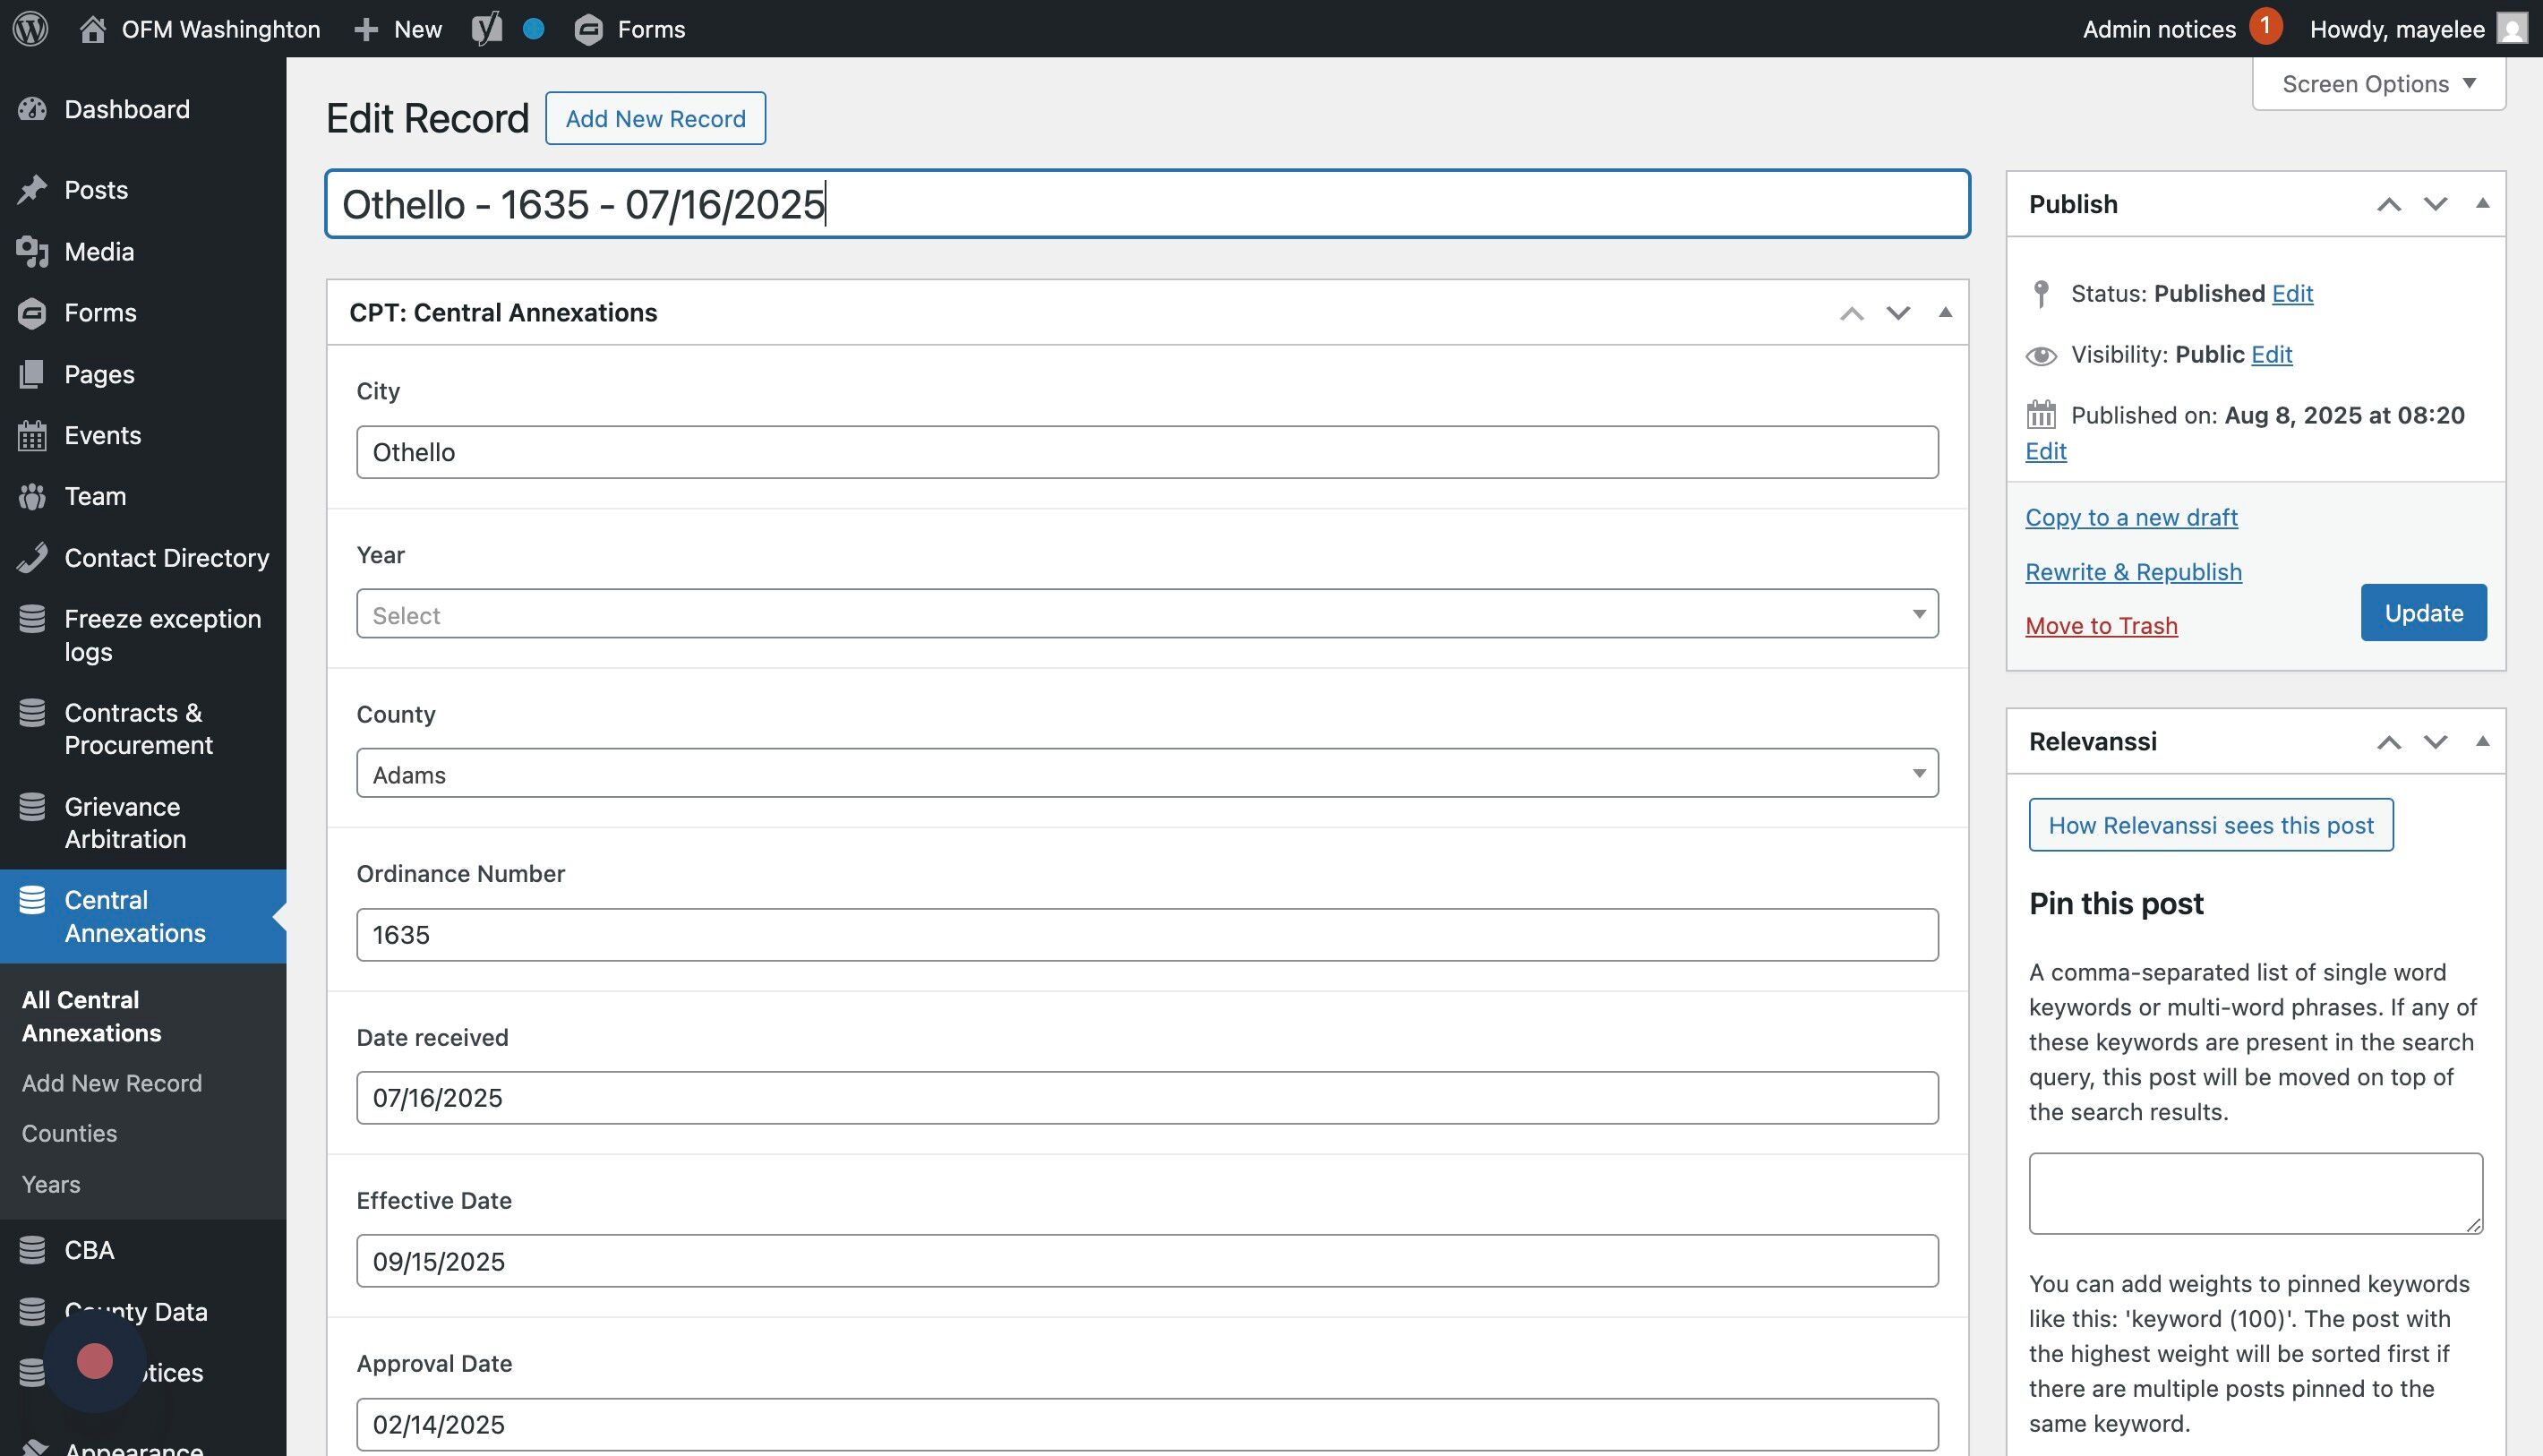
Task: Open the Admin notices count badge
Action: [2265, 25]
